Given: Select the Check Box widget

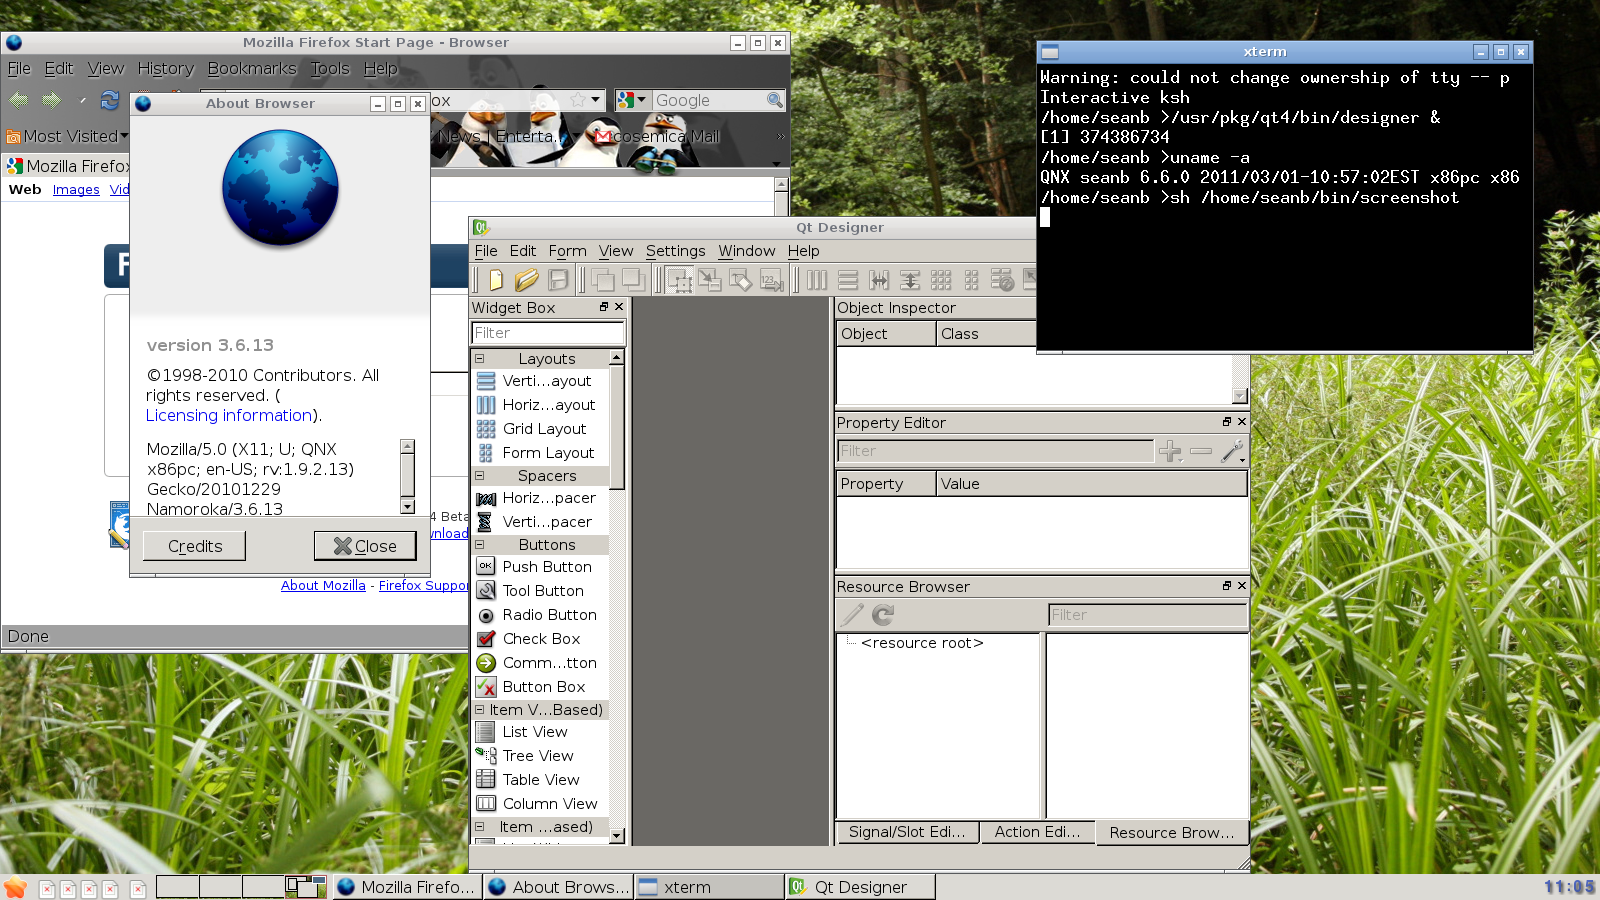Looking at the screenshot, I should point(541,639).
